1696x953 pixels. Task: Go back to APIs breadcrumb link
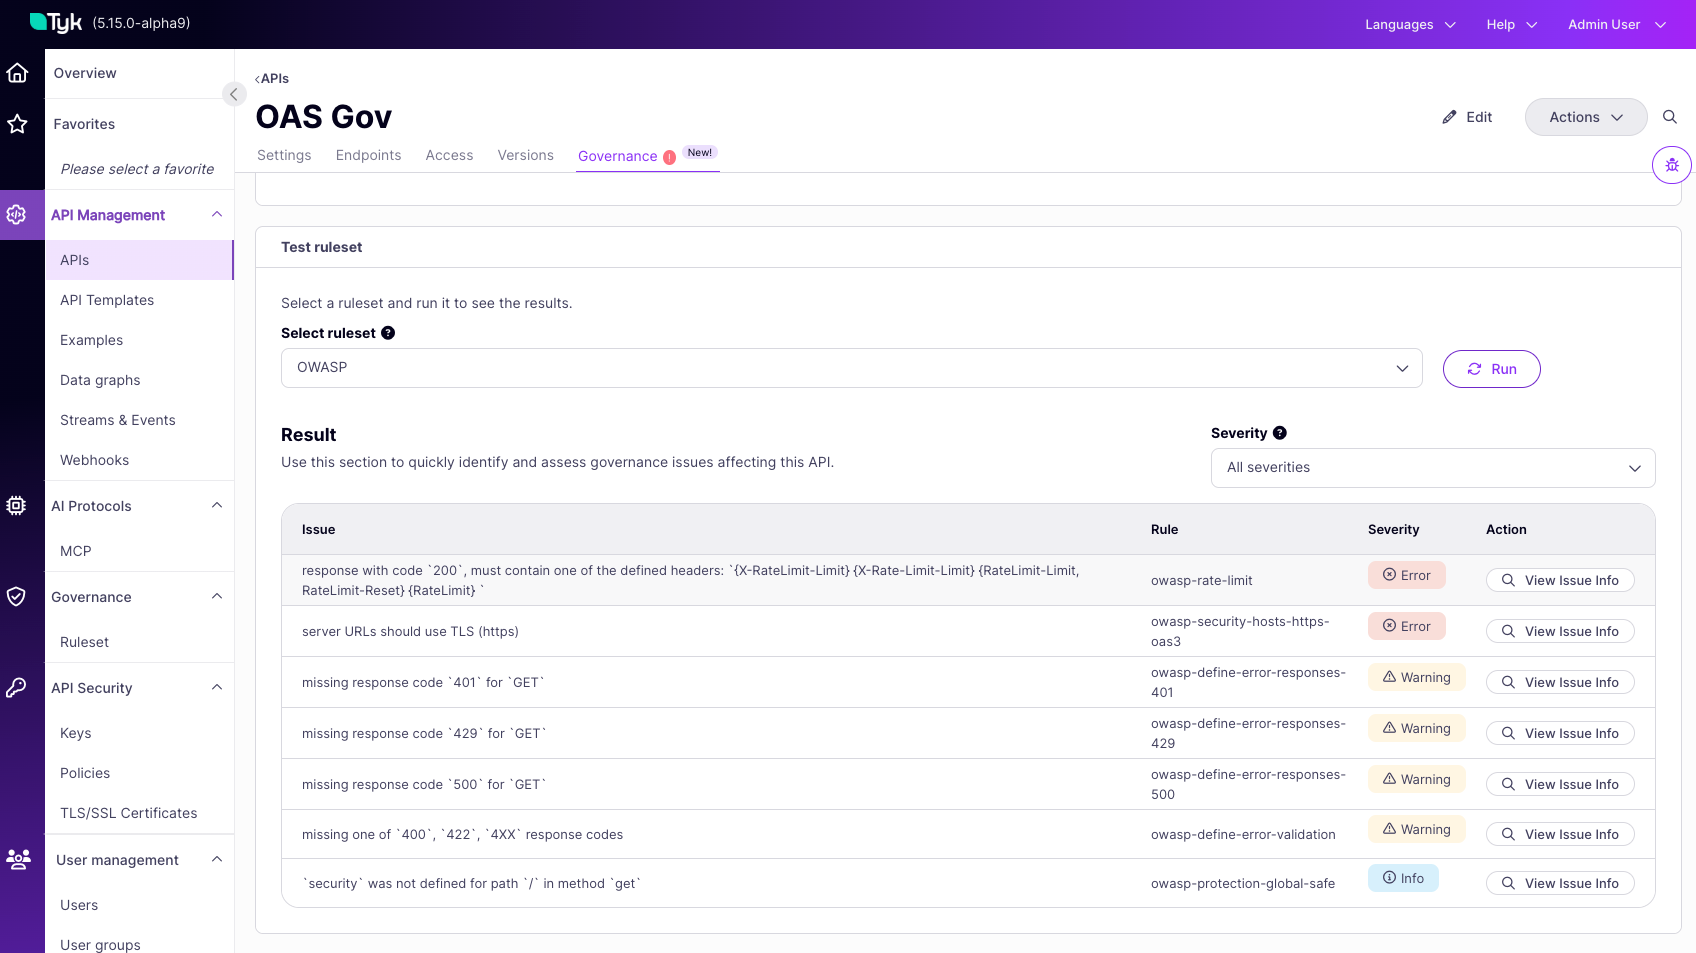coord(272,79)
